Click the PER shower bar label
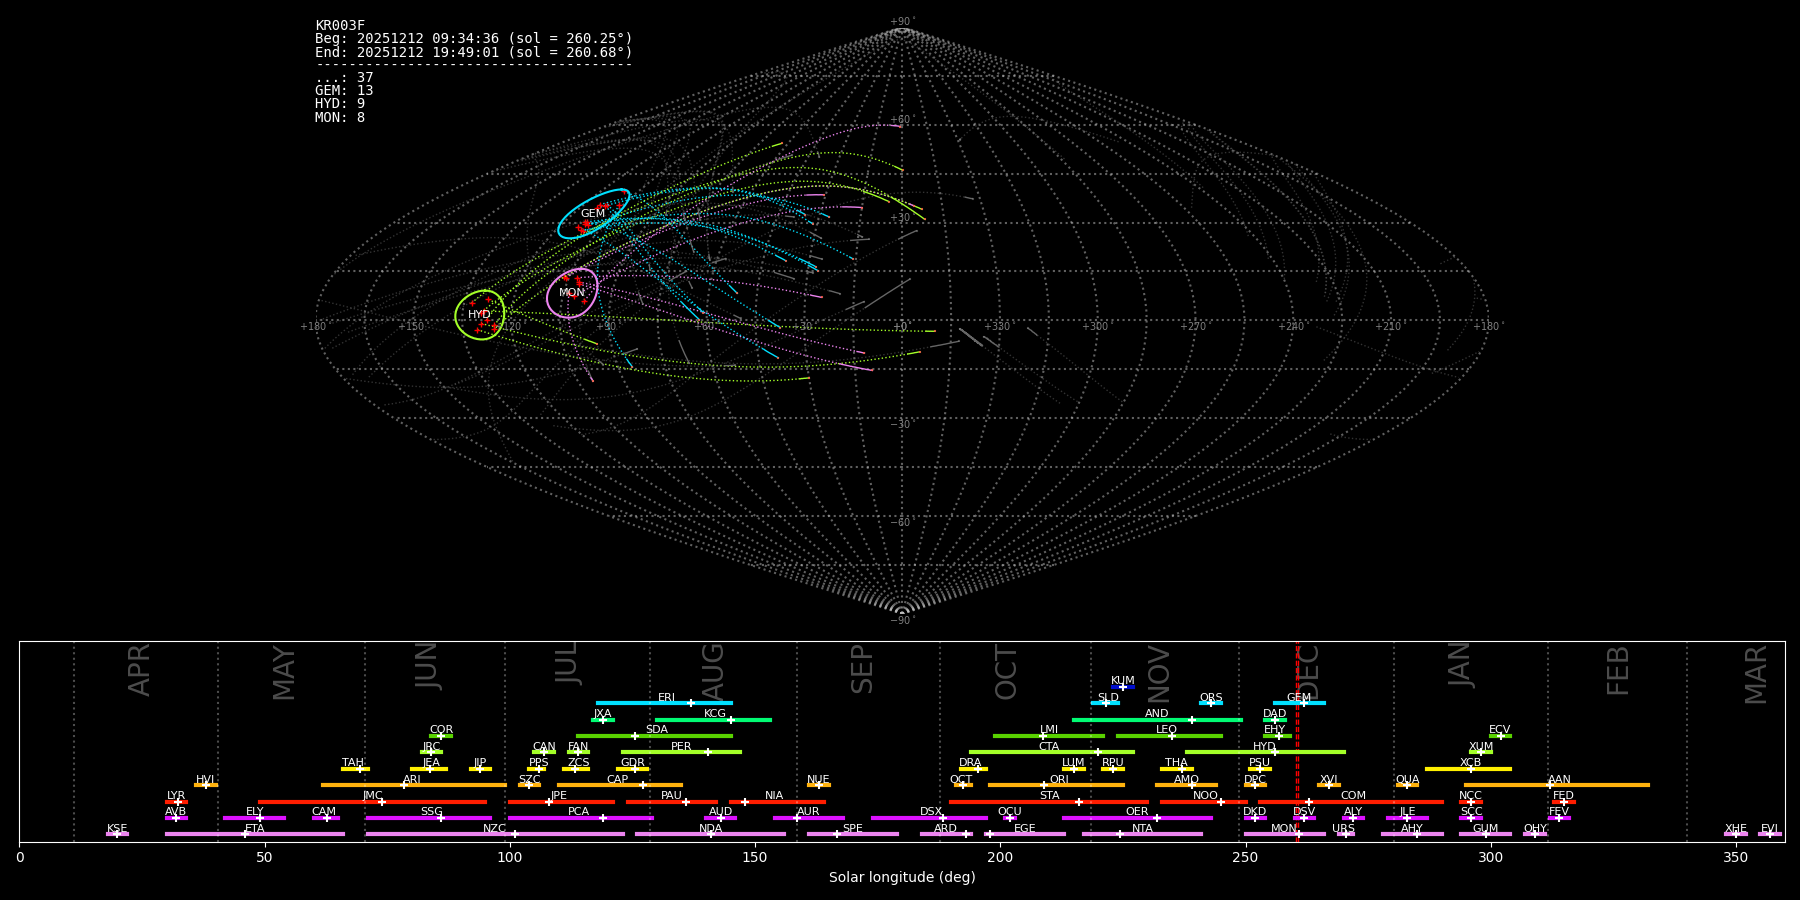The width and height of the screenshot is (1800, 900). click(681, 747)
